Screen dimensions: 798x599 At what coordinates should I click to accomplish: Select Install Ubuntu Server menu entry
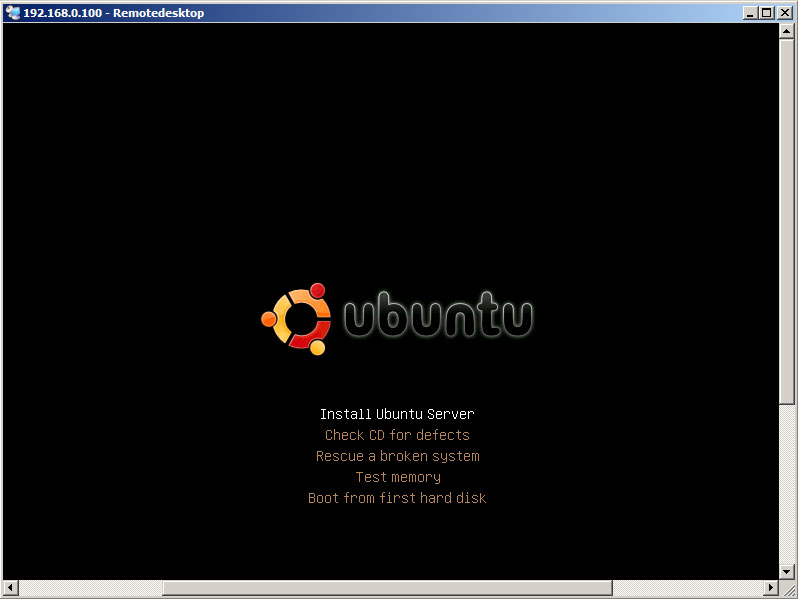click(397, 414)
